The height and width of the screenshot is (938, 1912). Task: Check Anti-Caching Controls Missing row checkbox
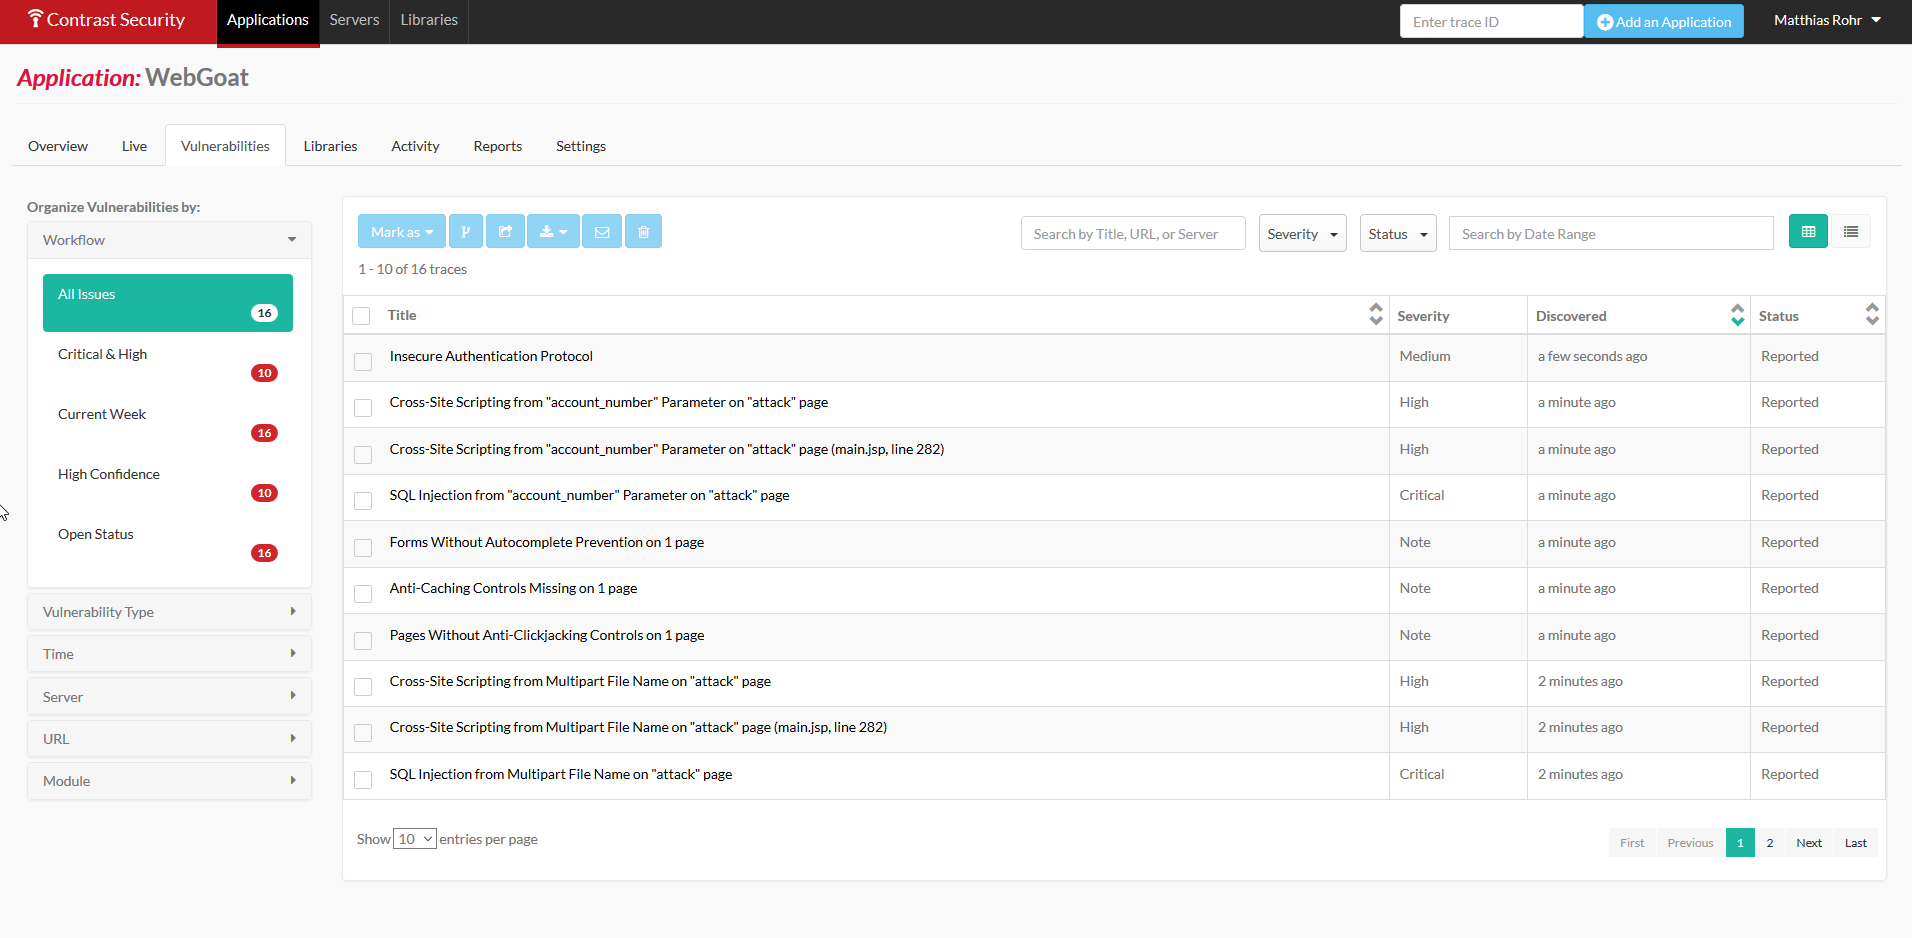[363, 593]
